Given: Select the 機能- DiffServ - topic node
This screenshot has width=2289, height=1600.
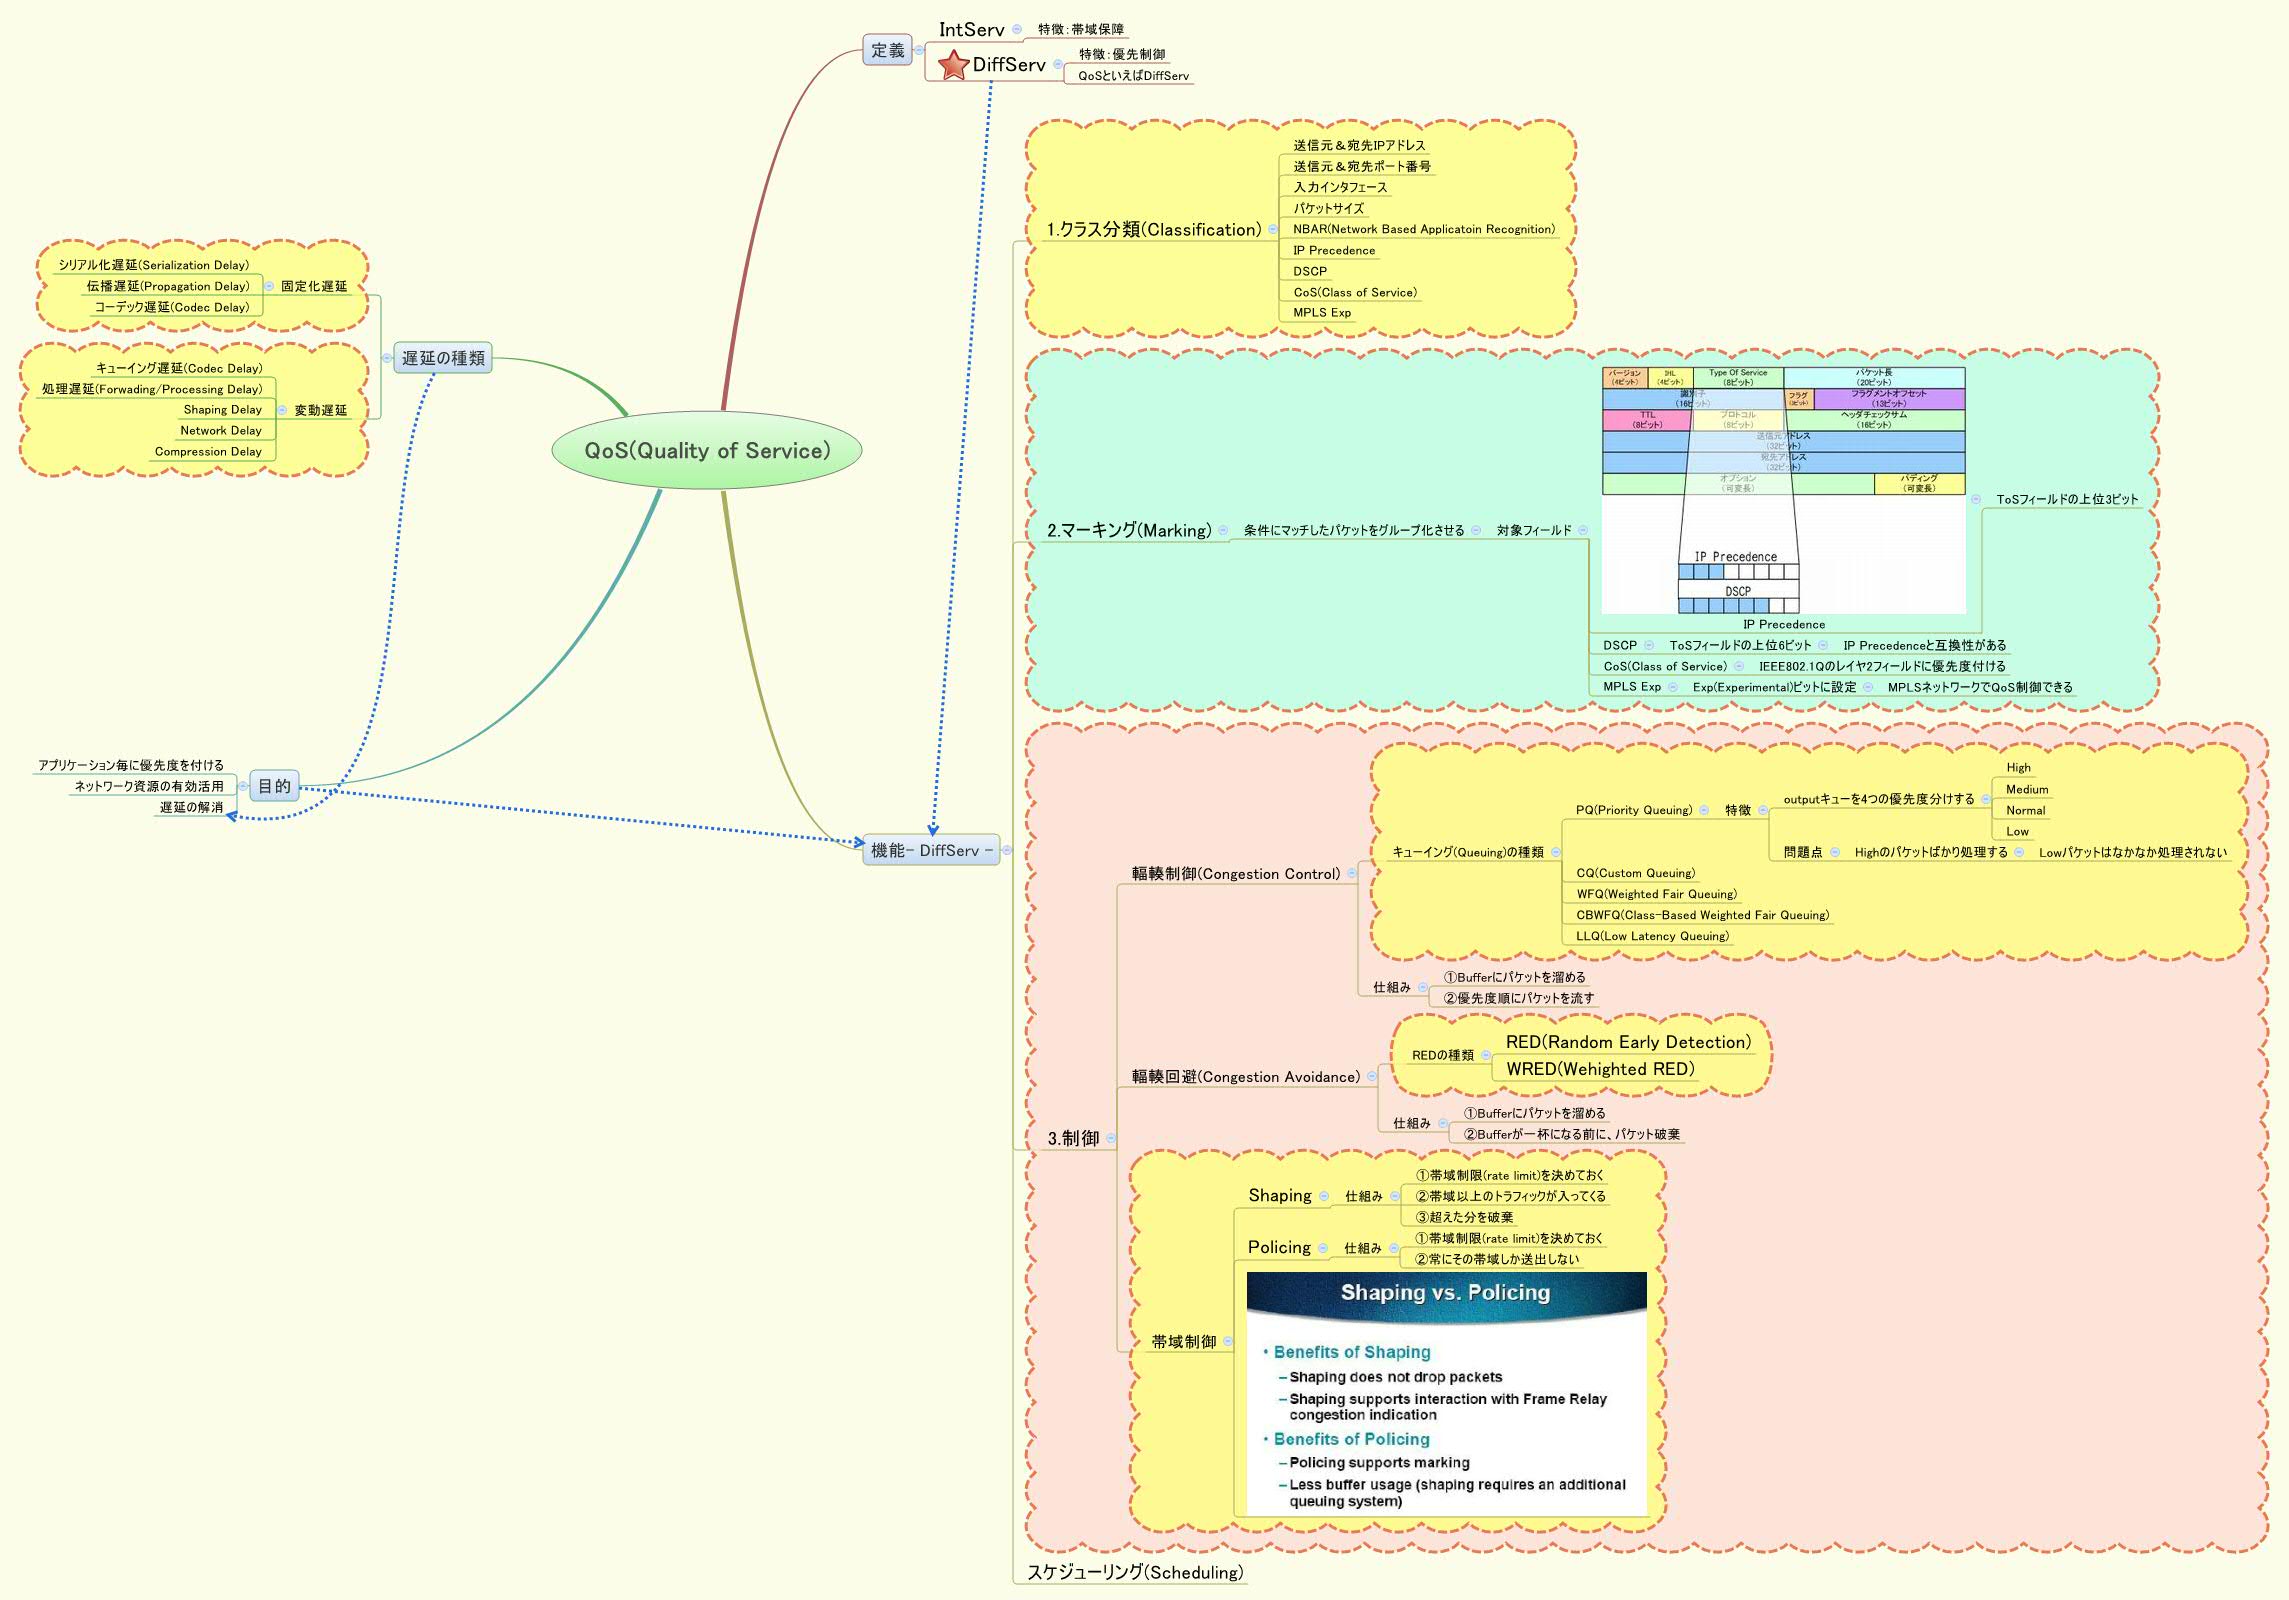Looking at the screenshot, I should click(x=931, y=850).
